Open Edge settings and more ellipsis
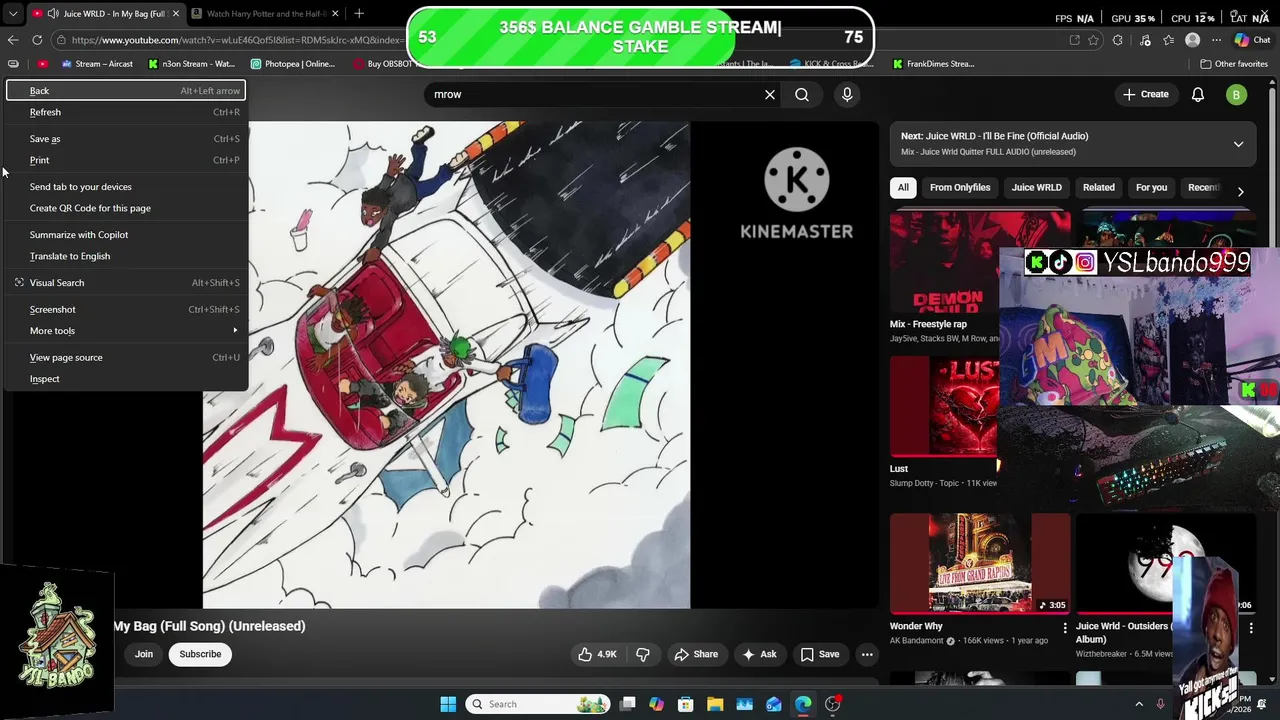This screenshot has height=720, width=1280. 1216,40
